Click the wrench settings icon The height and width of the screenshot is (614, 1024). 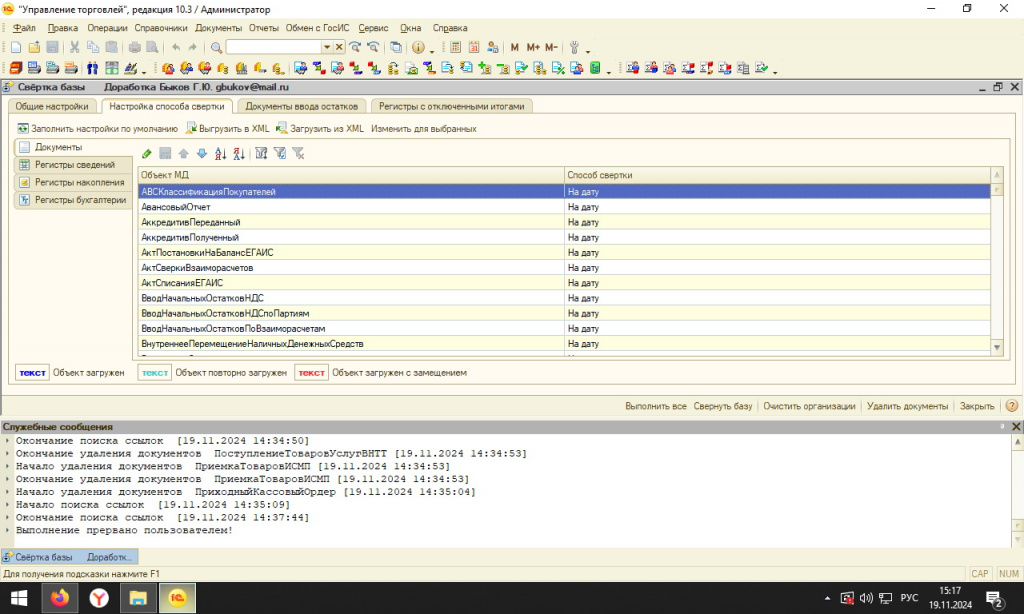coord(575,47)
